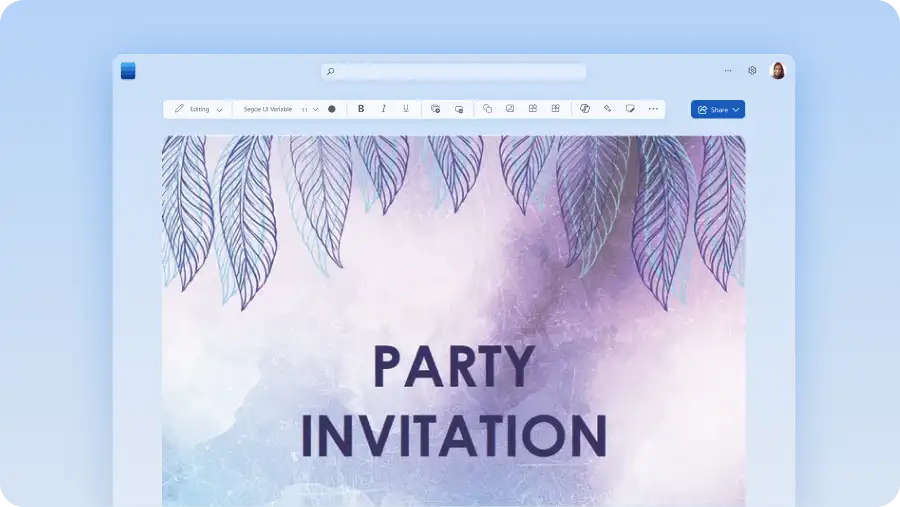Toggle underline formatting
This screenshot has height=507, width=900.
(x=405, y=109)
